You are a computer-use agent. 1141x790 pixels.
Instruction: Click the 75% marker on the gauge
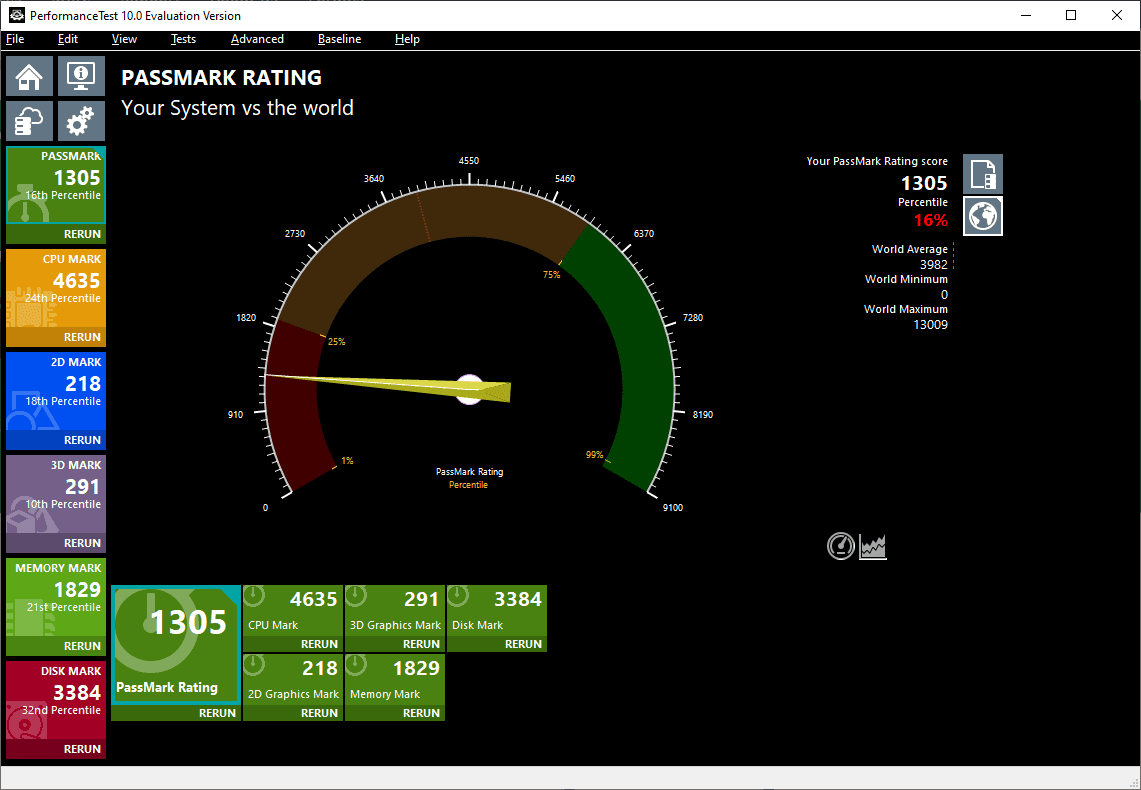552,275
